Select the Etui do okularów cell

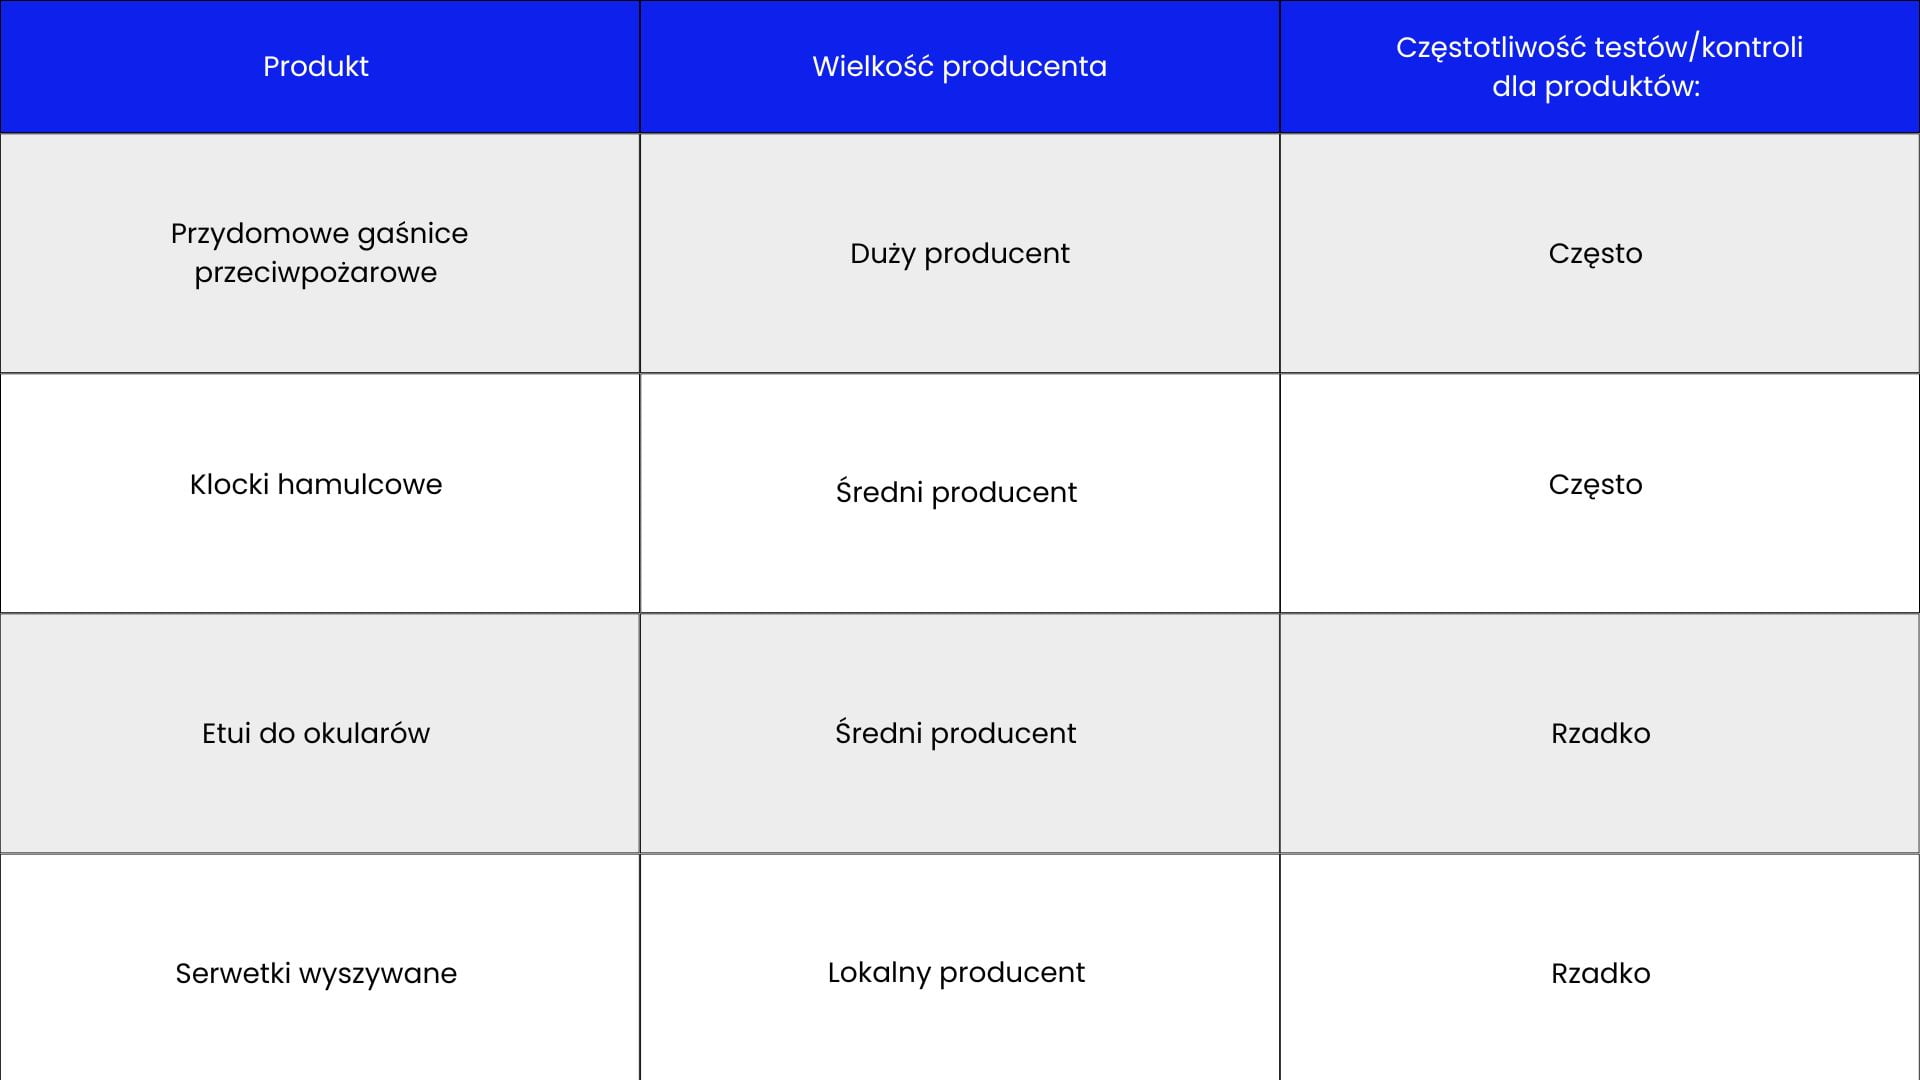click(316, 733)
